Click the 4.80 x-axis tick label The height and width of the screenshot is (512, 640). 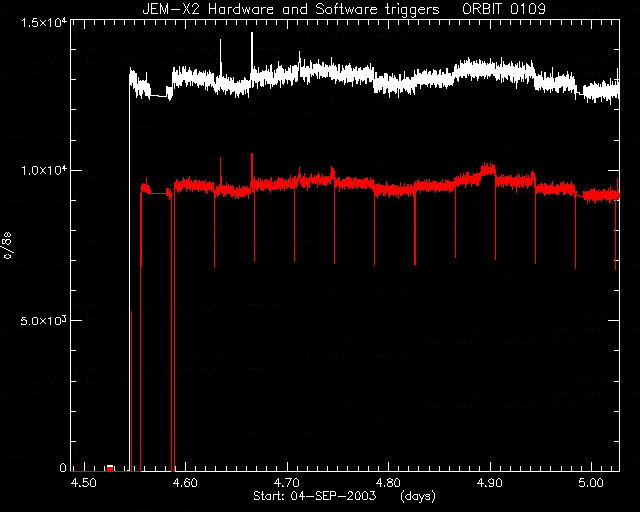coord(388,483)
